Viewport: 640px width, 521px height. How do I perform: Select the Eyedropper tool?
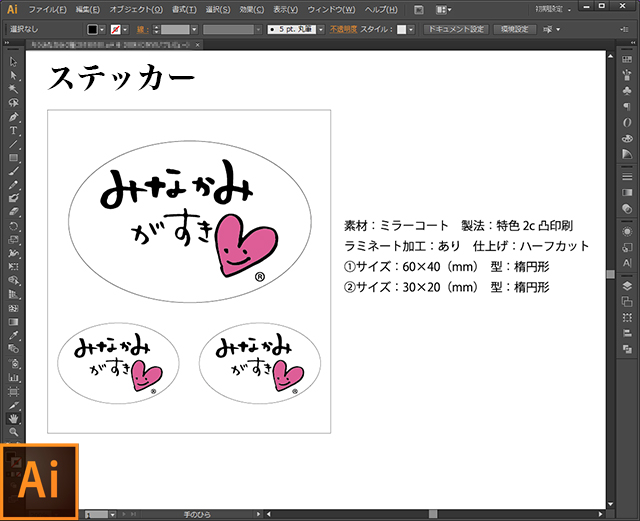pos(13,335)
